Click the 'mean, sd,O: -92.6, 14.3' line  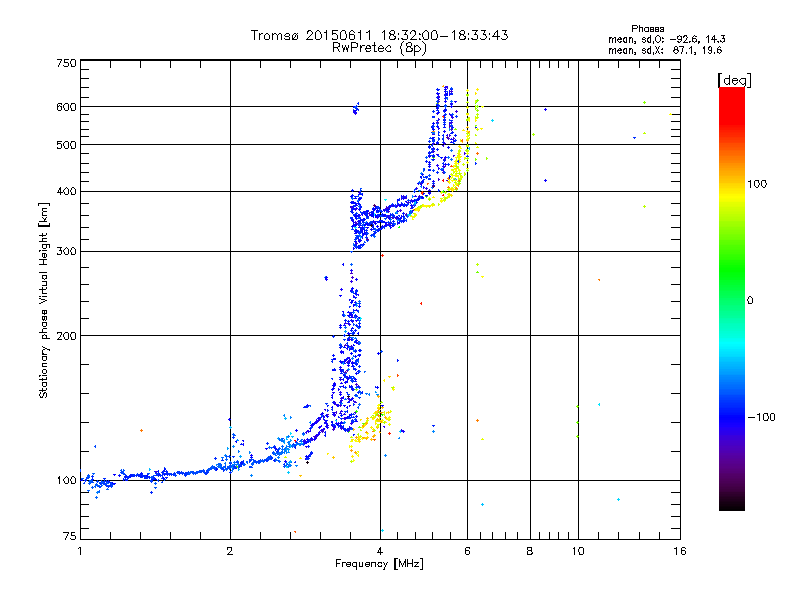point(666,39)
